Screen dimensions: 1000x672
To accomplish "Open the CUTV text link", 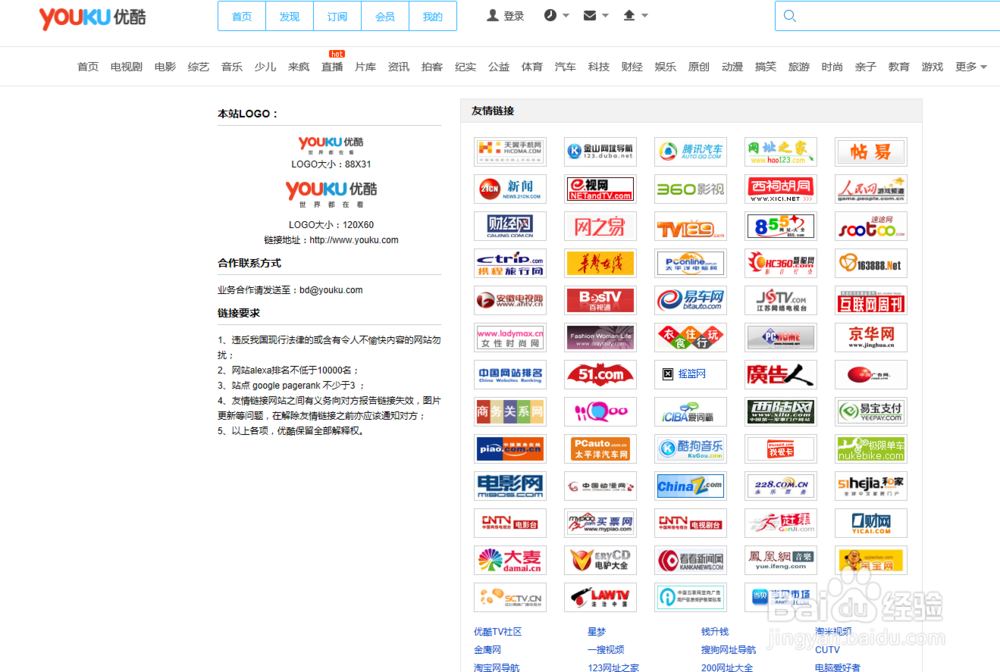I will click(827, 649).
